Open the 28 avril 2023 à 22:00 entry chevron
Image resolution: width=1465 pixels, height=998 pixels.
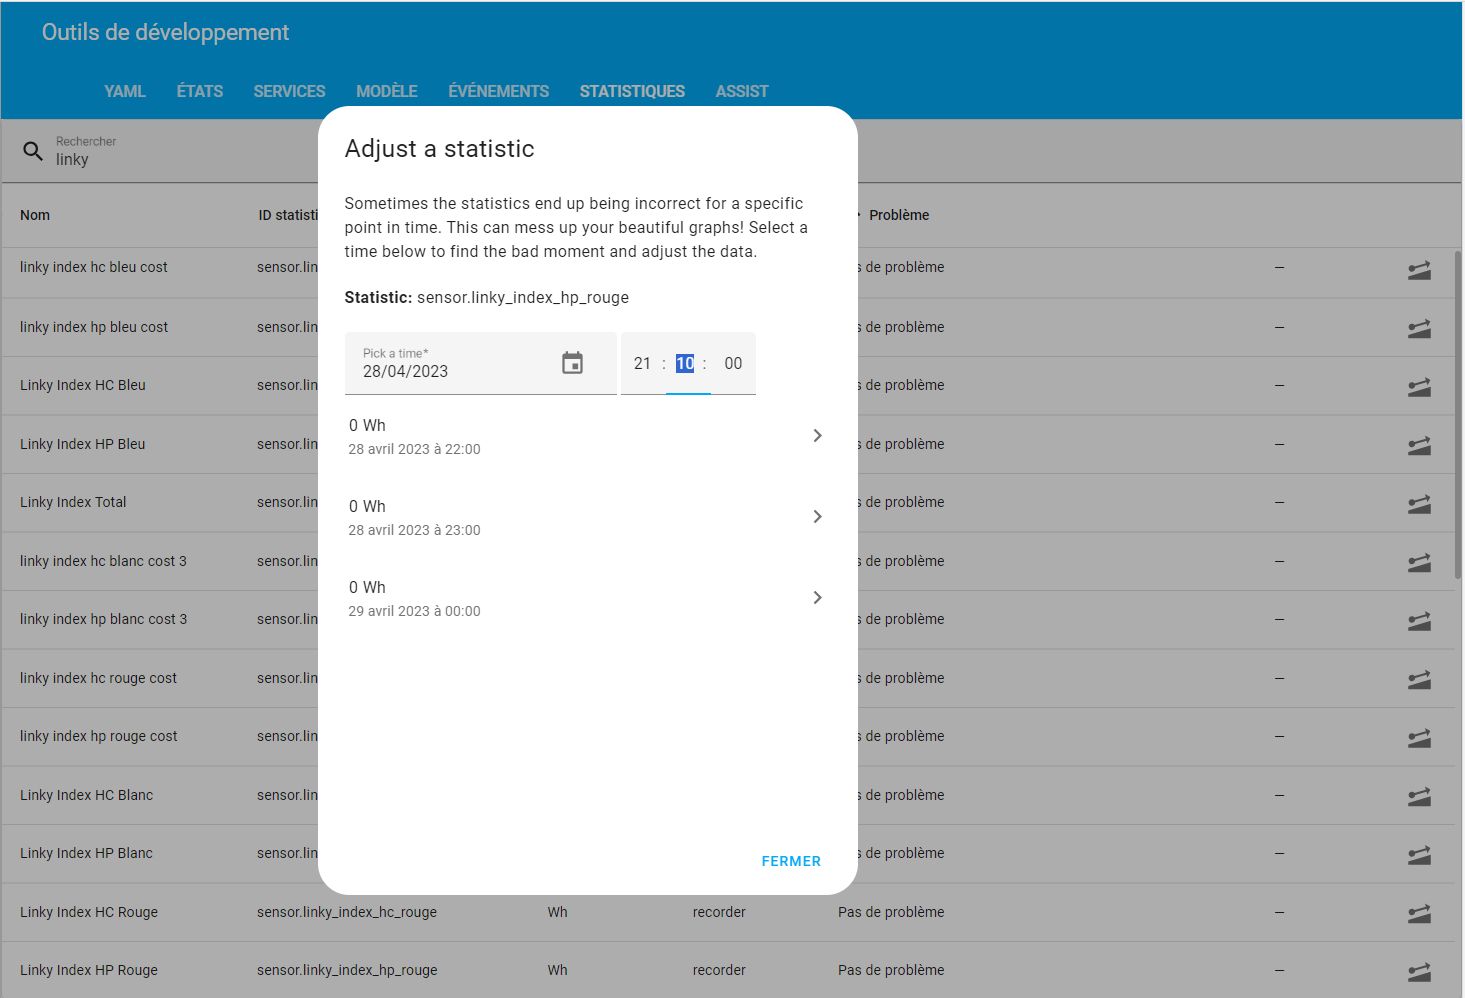pos(817,436)
